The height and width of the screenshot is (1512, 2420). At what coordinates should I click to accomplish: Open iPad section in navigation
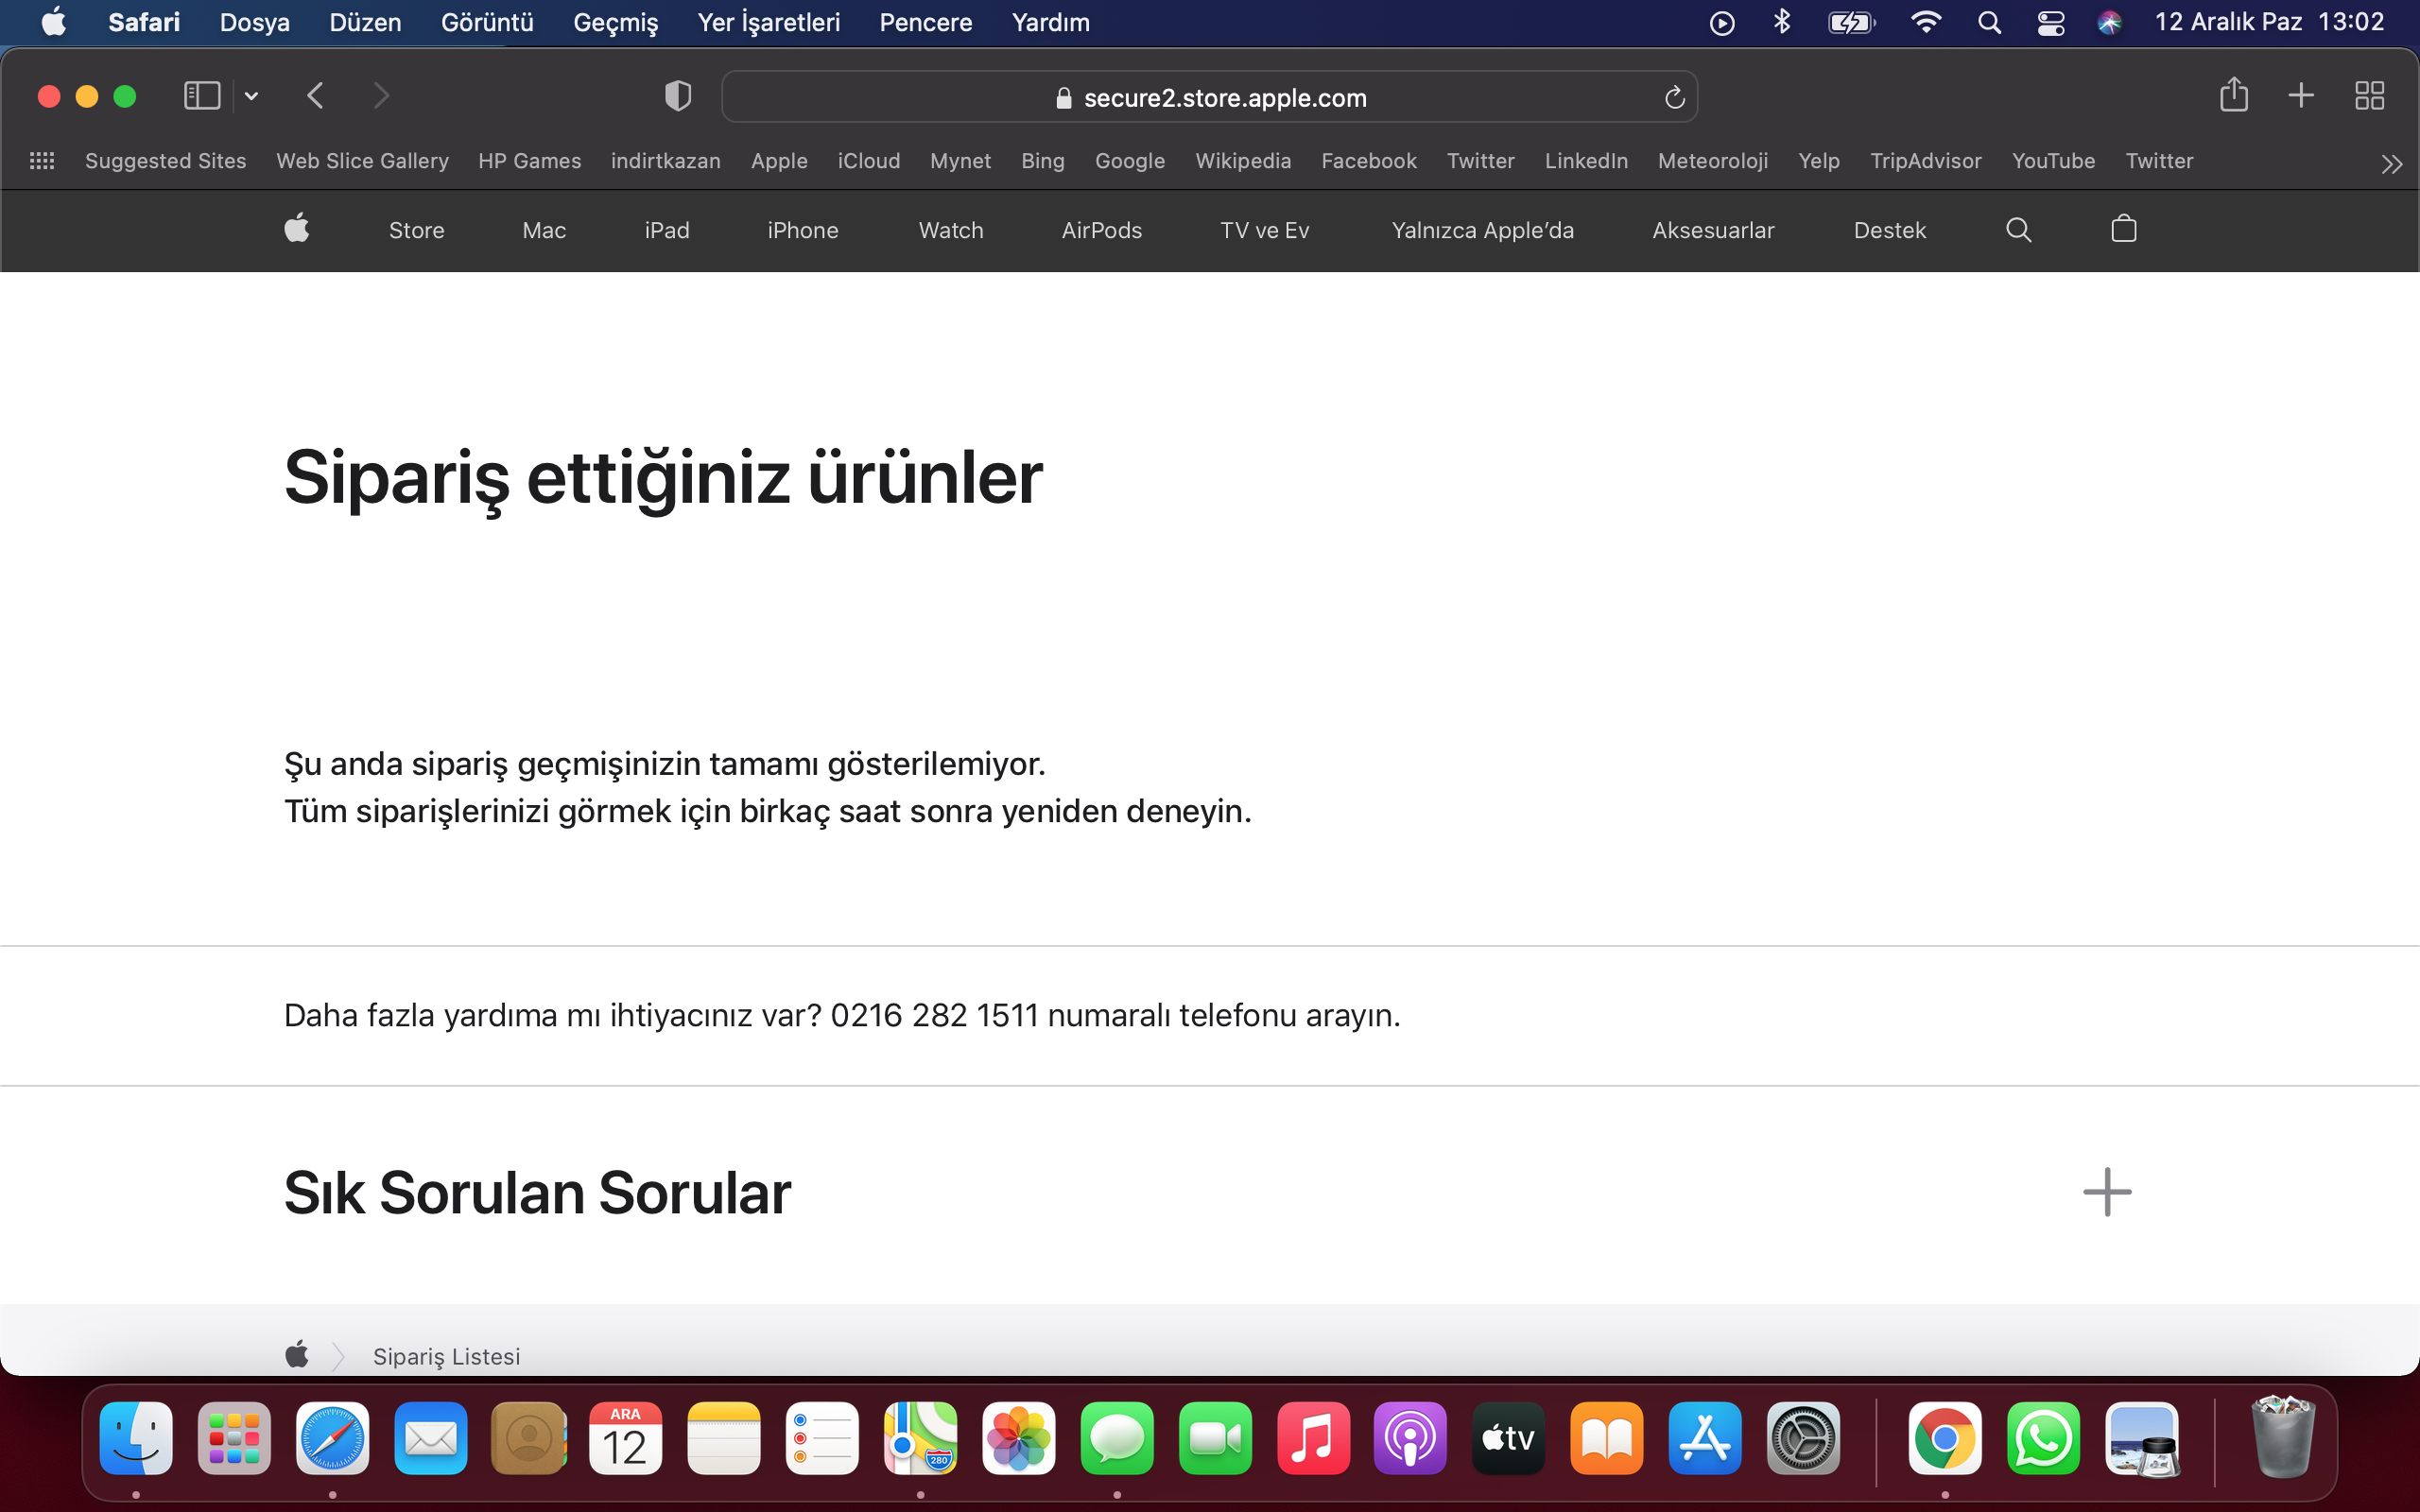click(667, 230)
